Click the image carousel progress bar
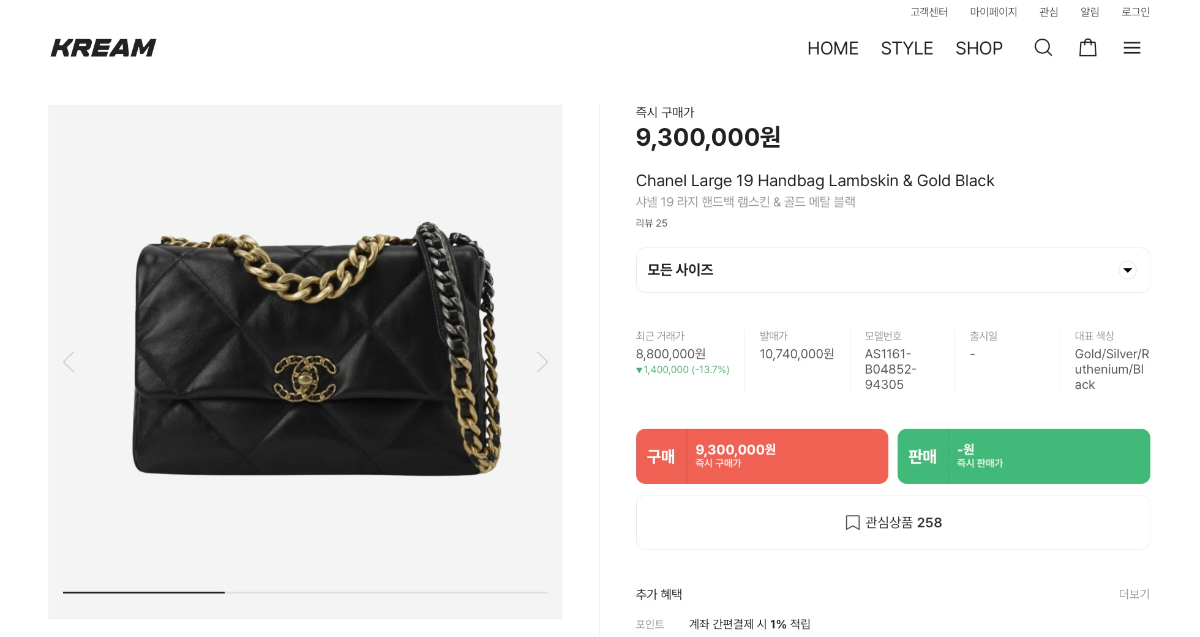The height and width of the screenshot is (637, 1200). coord(305,592)
